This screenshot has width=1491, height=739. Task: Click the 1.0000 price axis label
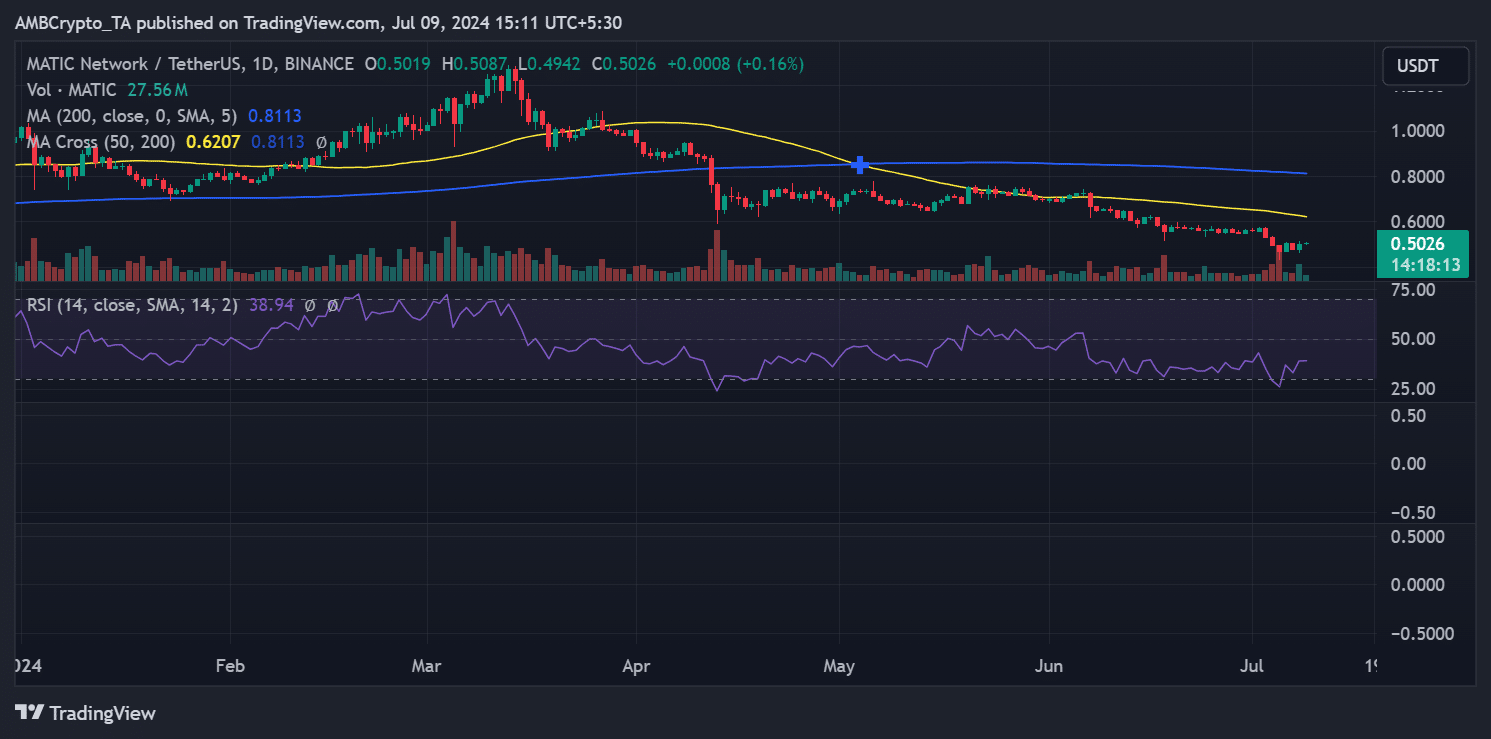click(x=1416, y=131)
